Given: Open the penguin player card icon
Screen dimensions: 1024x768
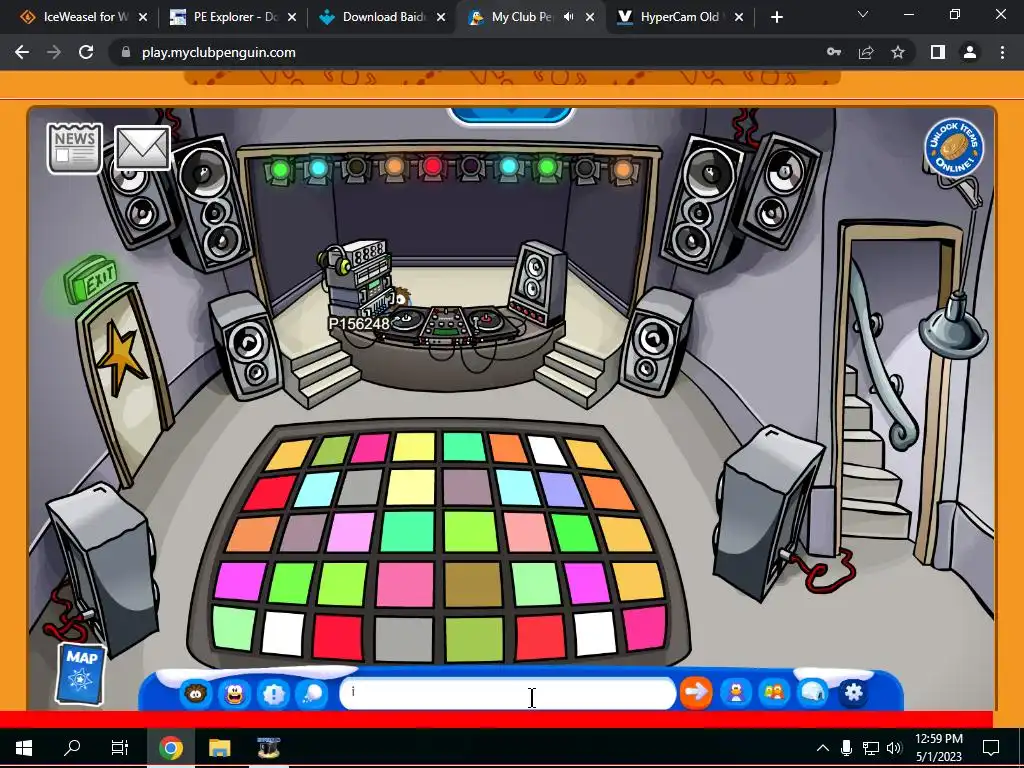Looking at the screenshot, I should coord(736,692).
